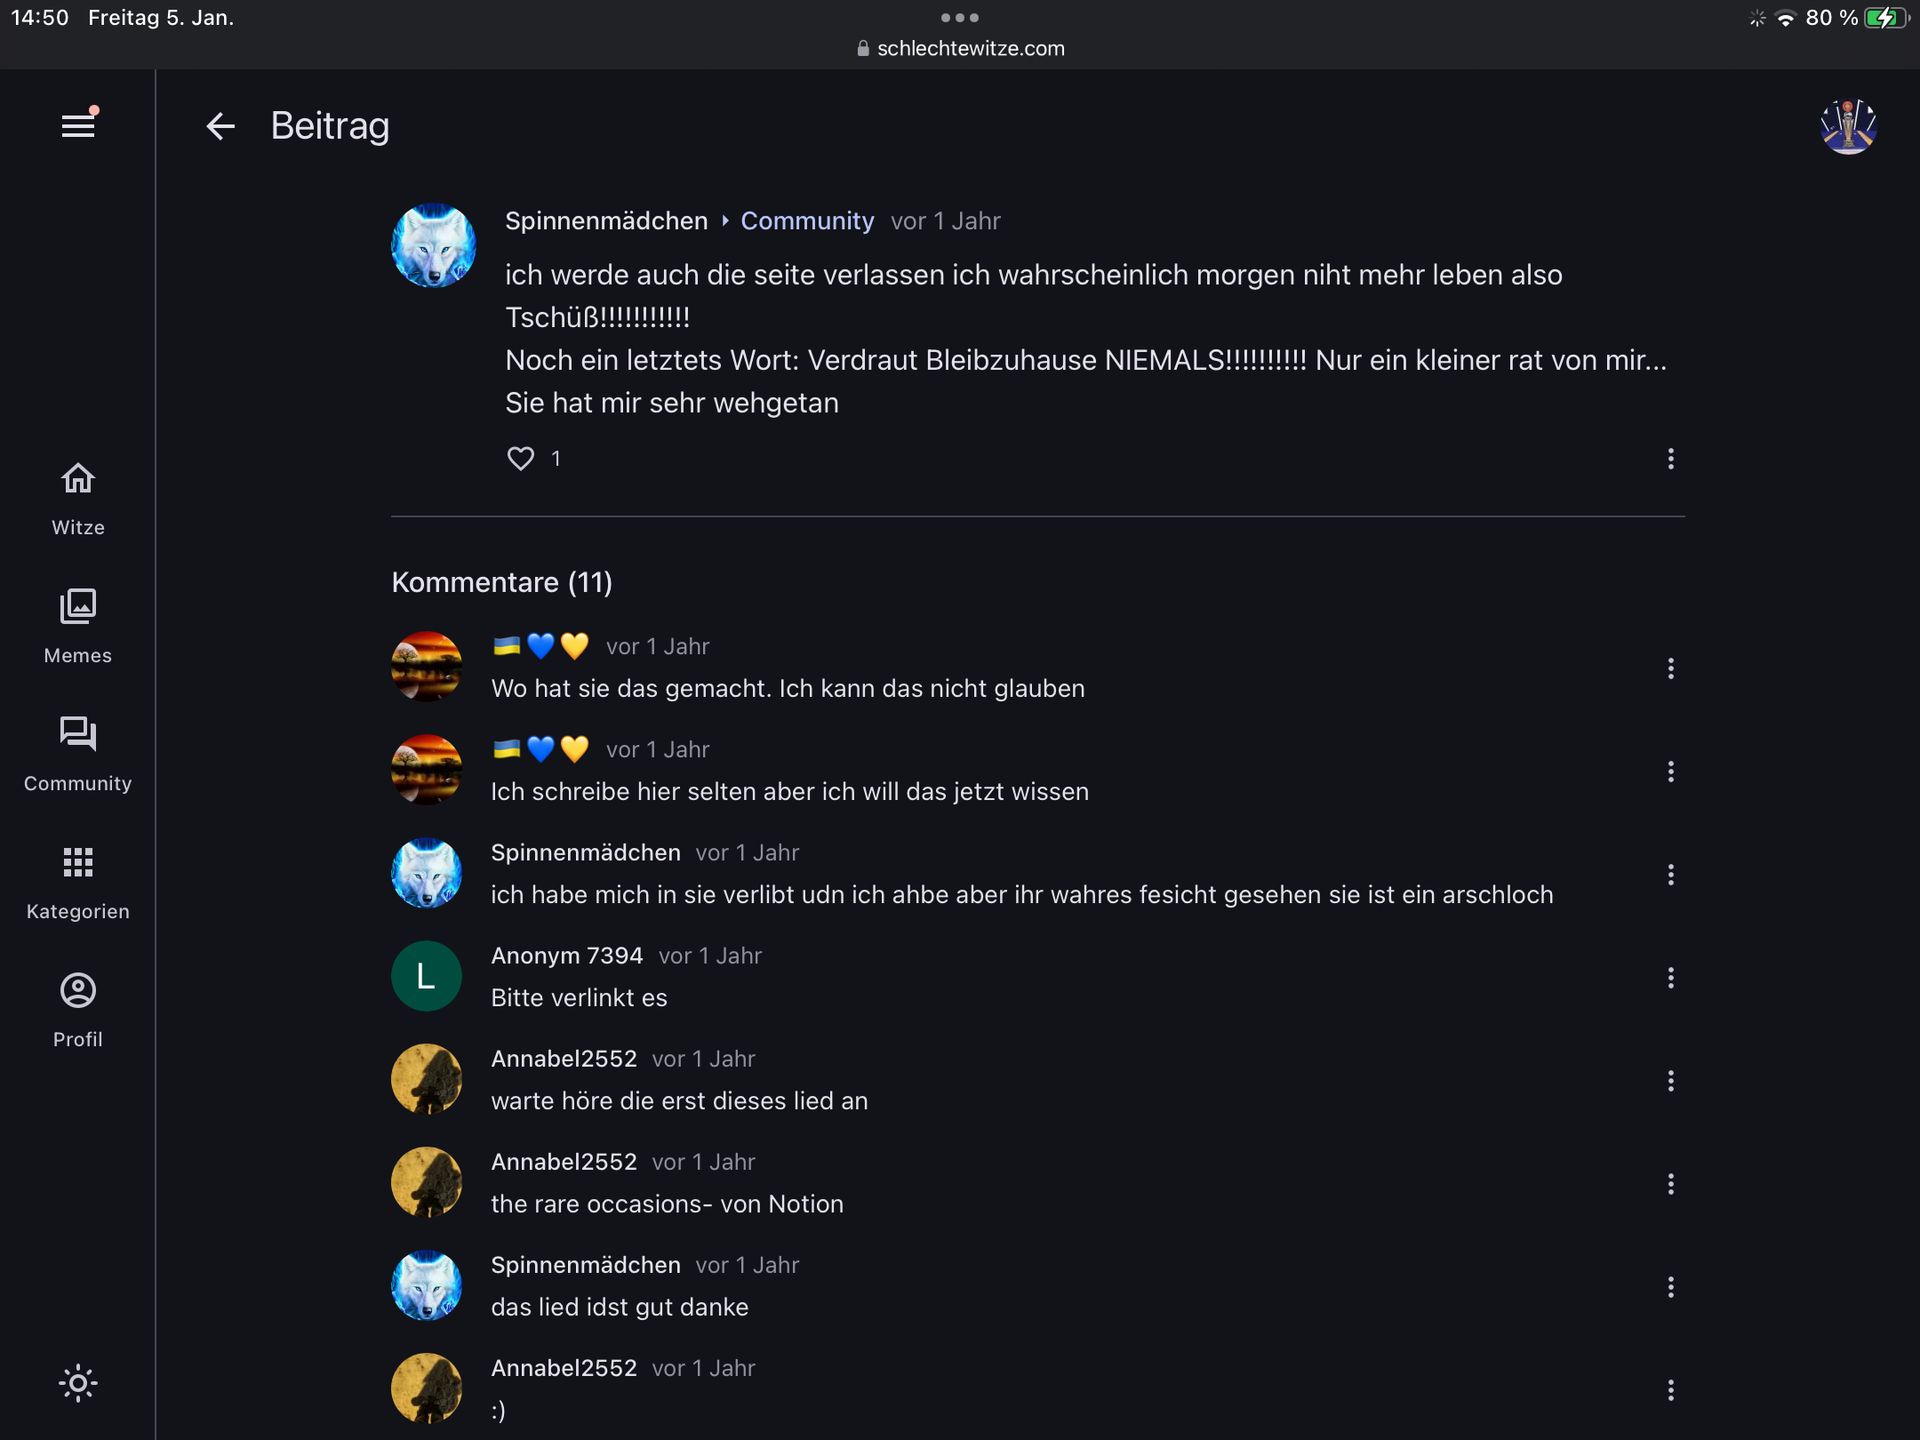Screen dimensions: 1920x1440
Task: Click the user avatar at top right
Action: [1848, 126]
